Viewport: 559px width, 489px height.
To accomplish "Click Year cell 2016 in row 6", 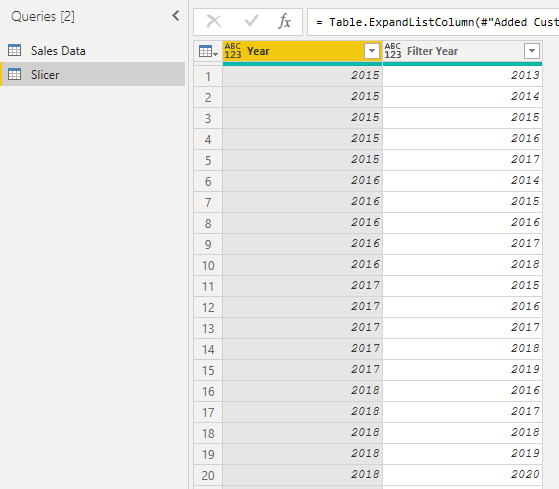I will [302, 181].
